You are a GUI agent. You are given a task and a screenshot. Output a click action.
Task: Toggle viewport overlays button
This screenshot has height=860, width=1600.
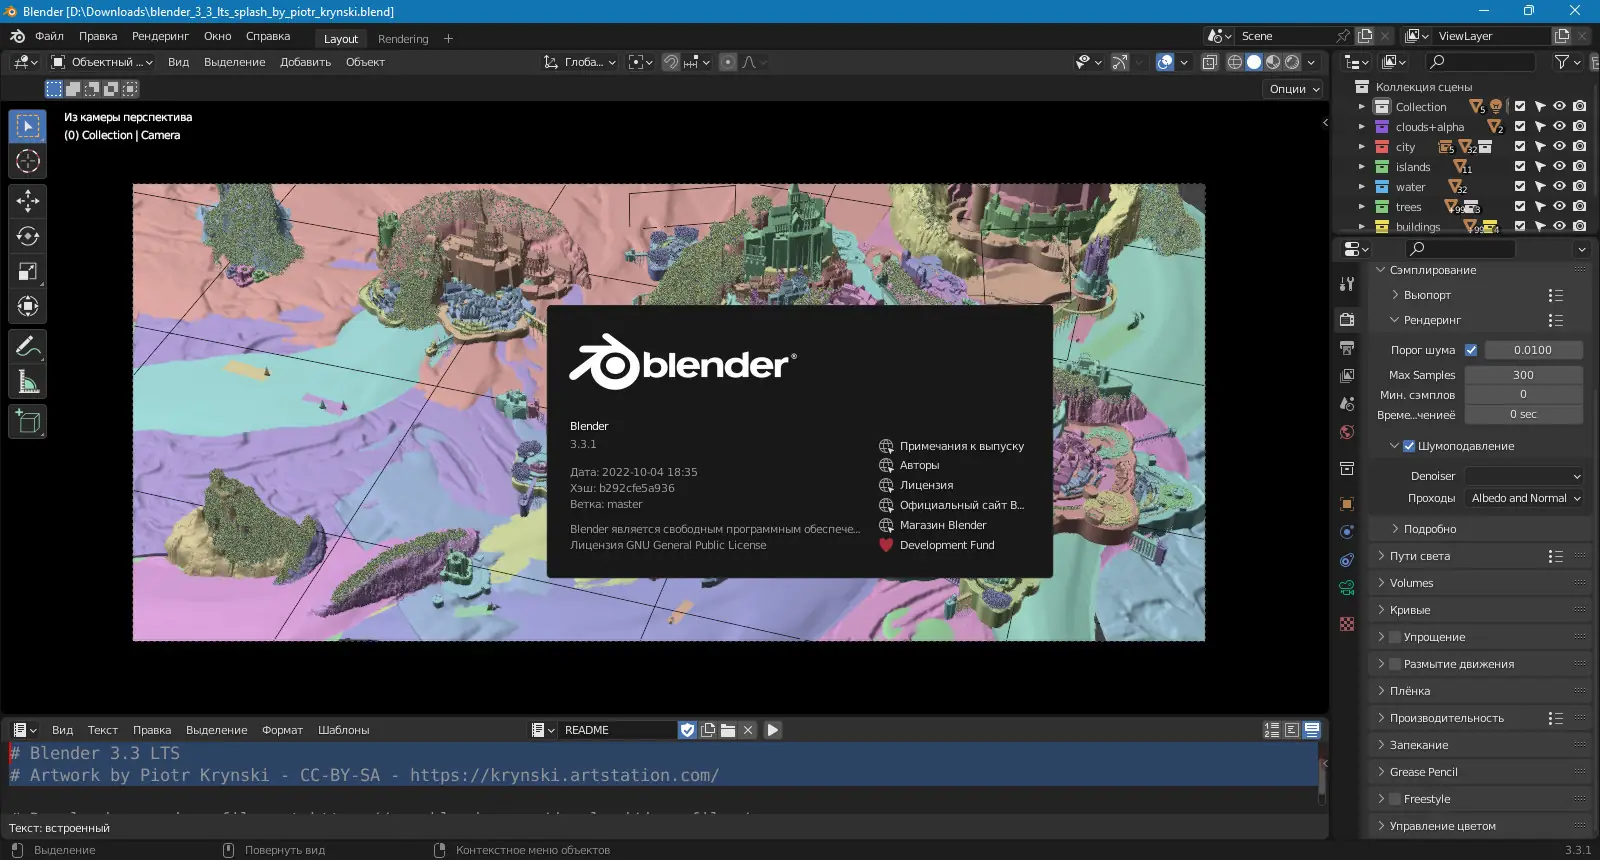(1165, 62)
